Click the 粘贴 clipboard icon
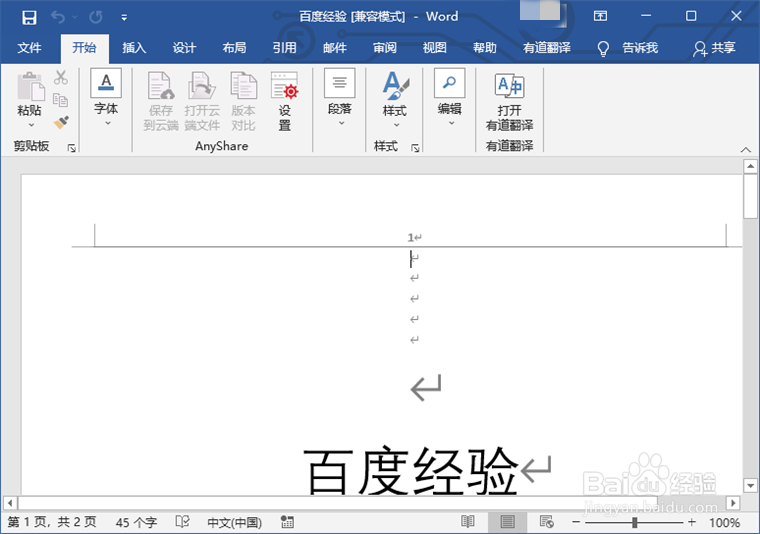 [x=30, y=87]
